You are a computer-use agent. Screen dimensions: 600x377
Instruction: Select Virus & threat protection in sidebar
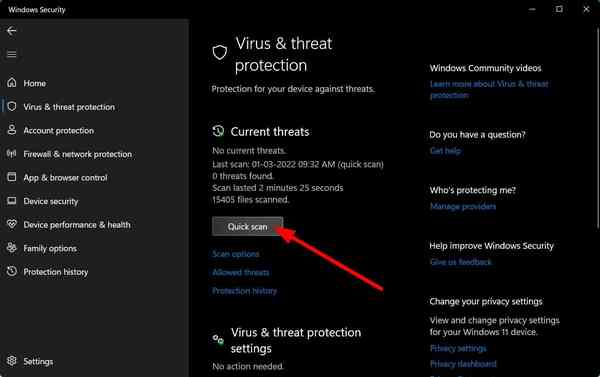click(x=69, y=107)
